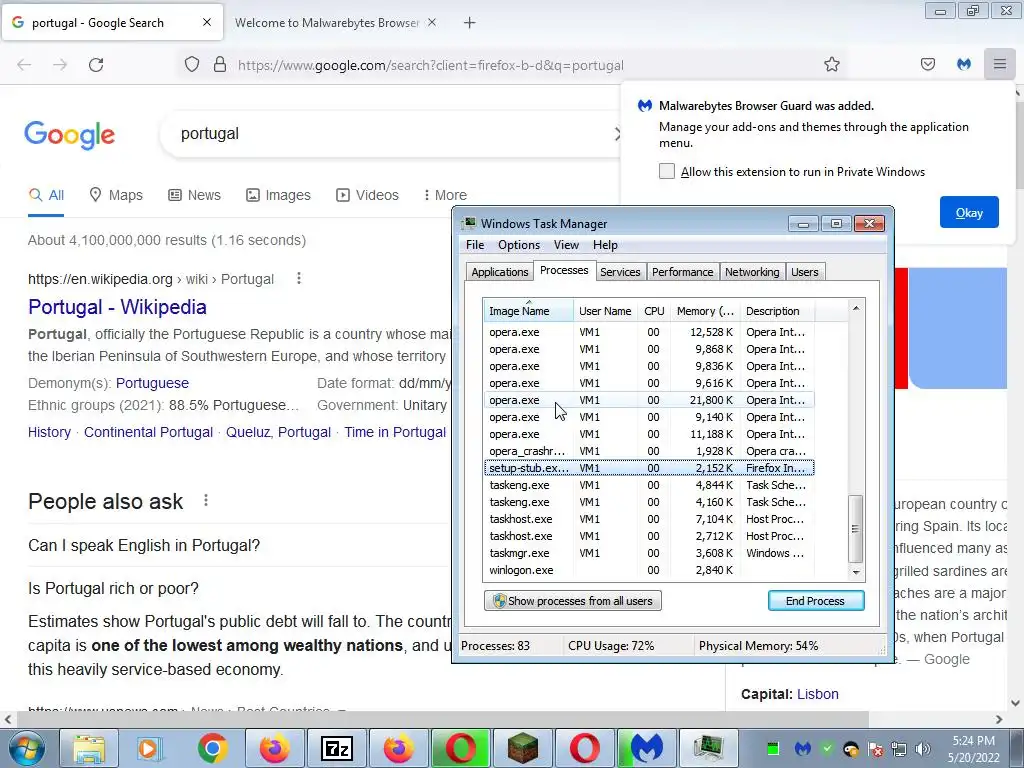The width and height of the screenshot is (1024, 768).
Task: Switch to the Users tab
Action: [x=805, y=272]
